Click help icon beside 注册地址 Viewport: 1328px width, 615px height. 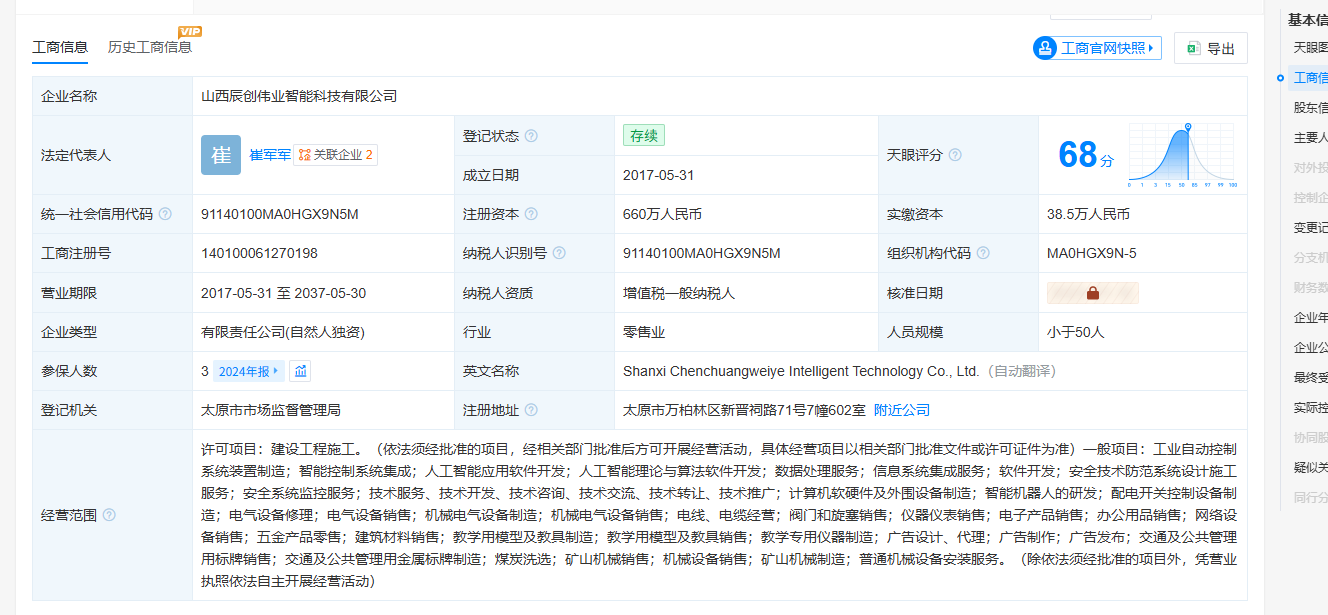[531, 410]
